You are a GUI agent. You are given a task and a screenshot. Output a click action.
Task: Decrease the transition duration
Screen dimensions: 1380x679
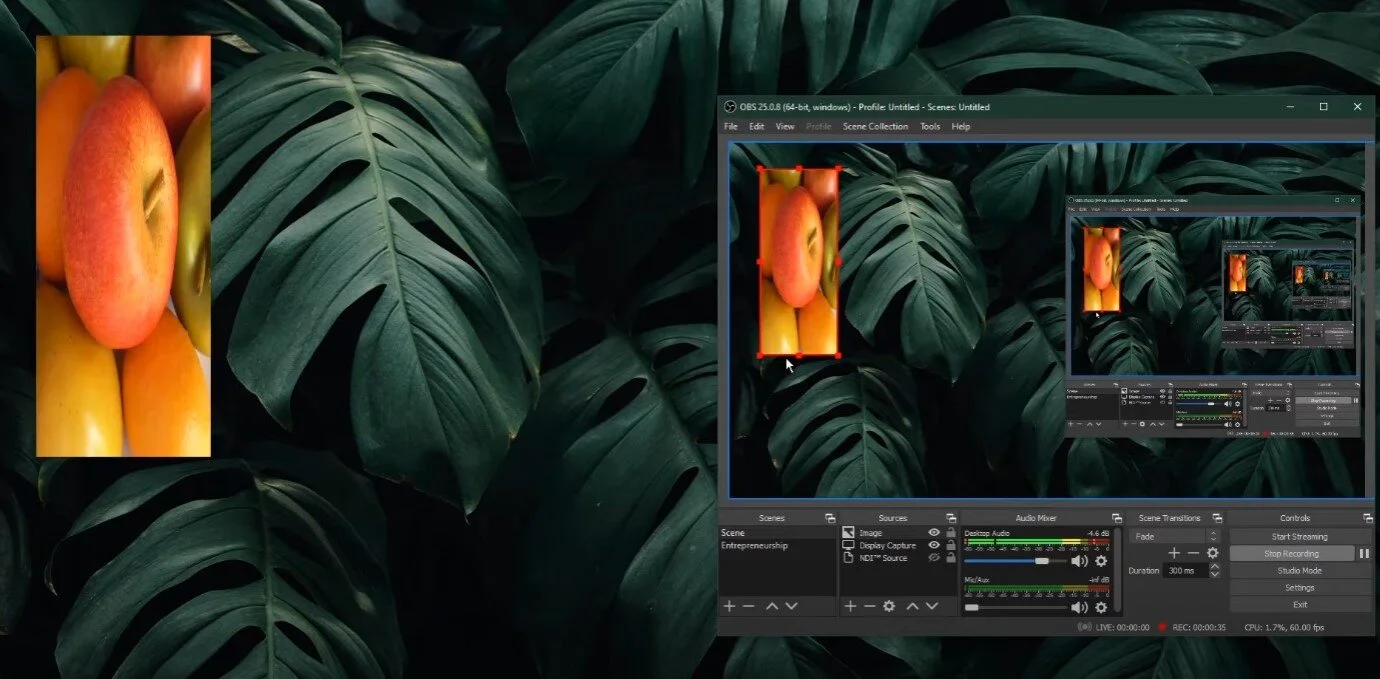click(x=1214, y=574)
